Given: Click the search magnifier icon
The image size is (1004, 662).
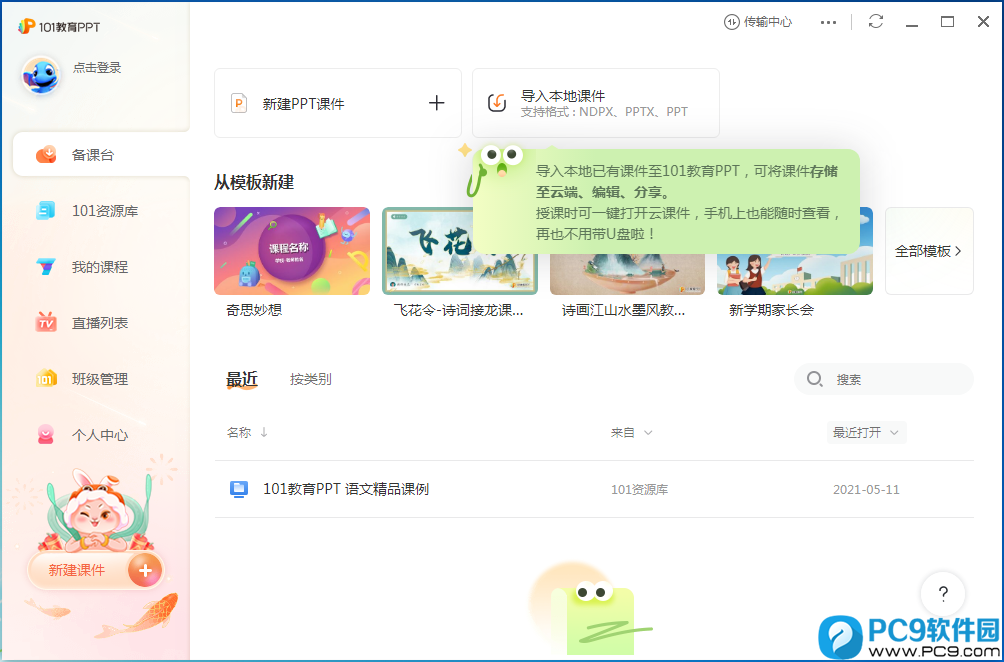Looking at the screenshot, I should [x=814, y=379].
